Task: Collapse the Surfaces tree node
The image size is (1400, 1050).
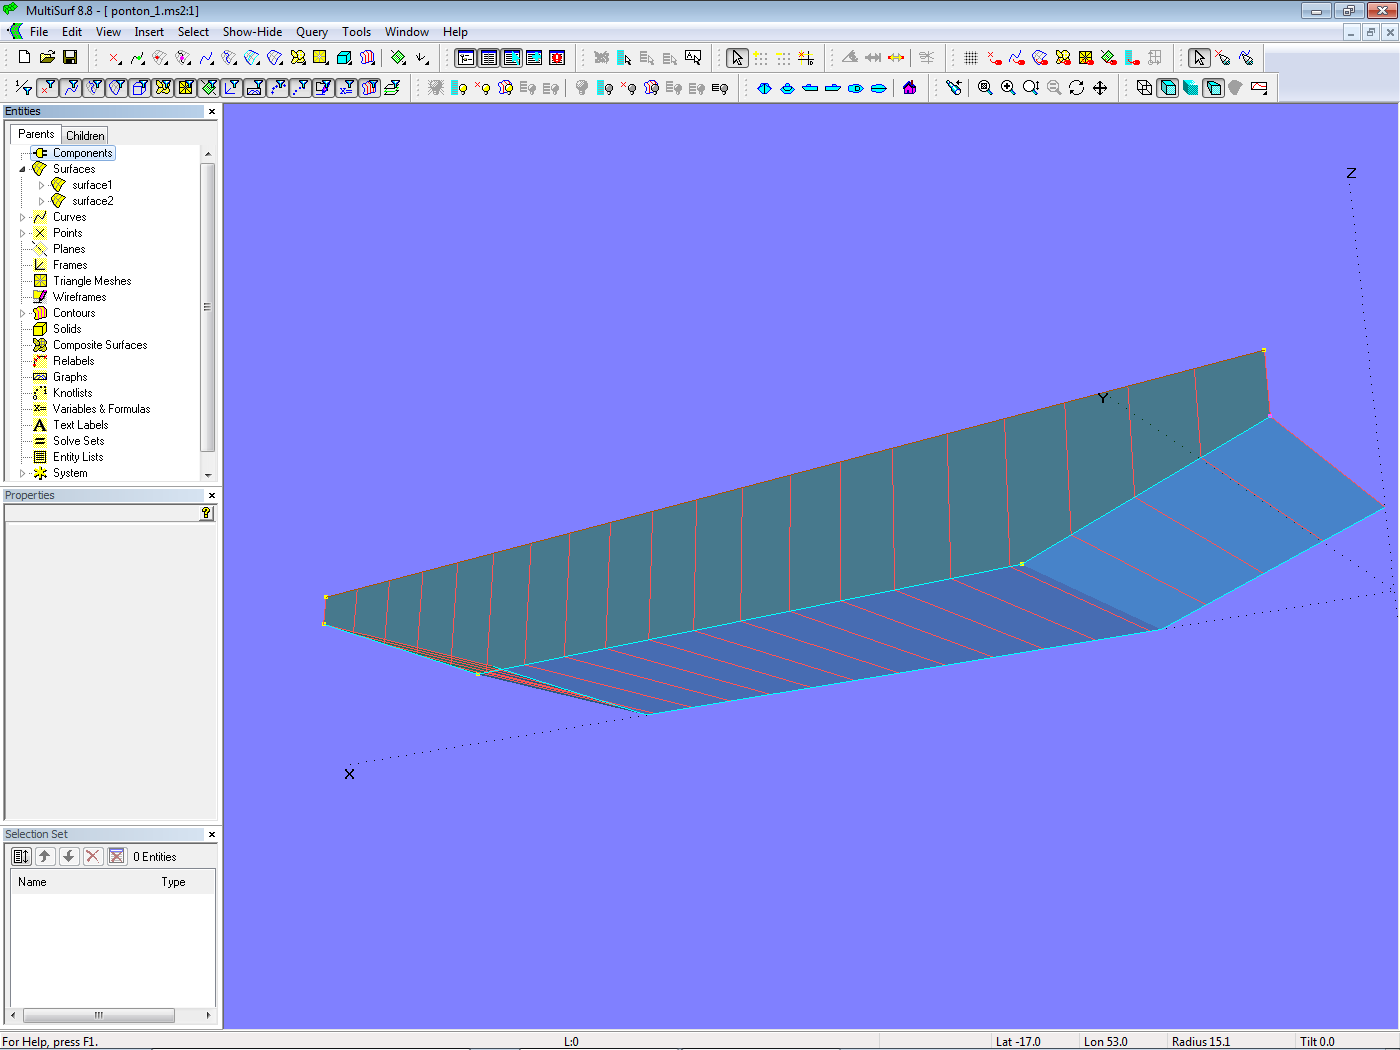Action: pos(23,169)
